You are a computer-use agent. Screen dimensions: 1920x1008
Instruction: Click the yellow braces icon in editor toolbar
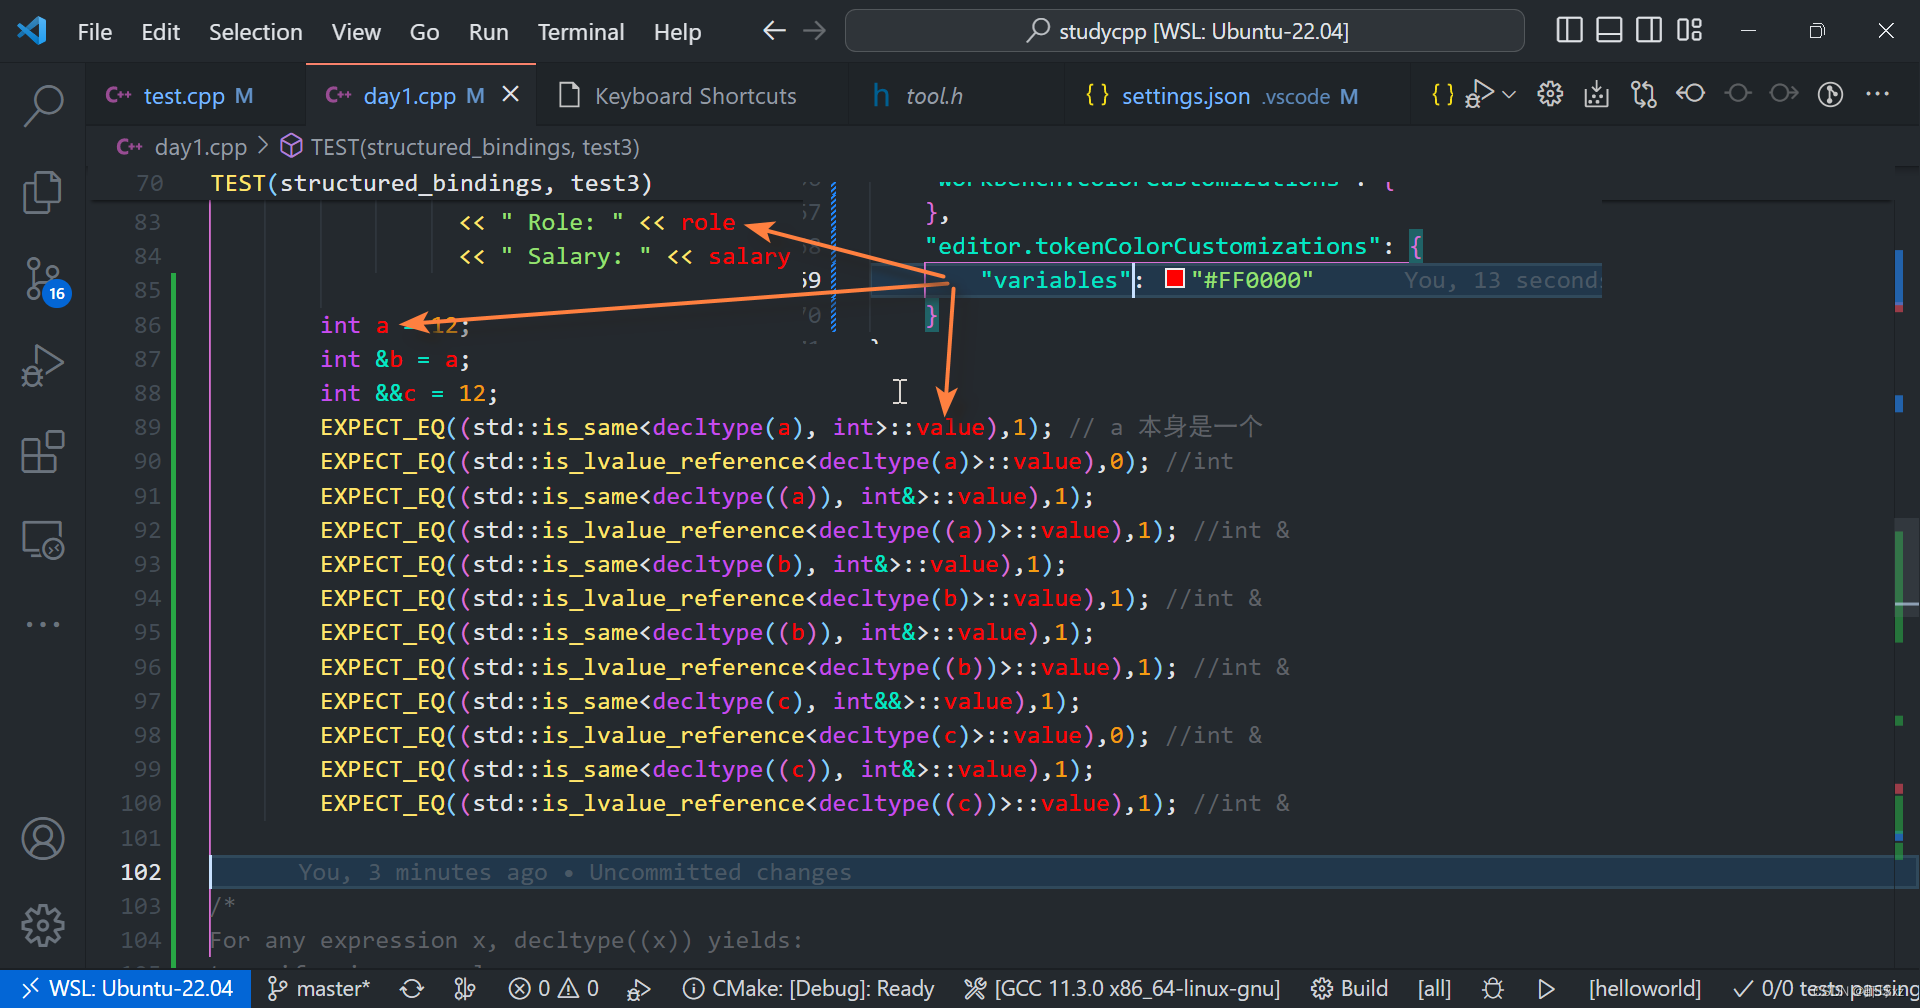pos(1442,95)
